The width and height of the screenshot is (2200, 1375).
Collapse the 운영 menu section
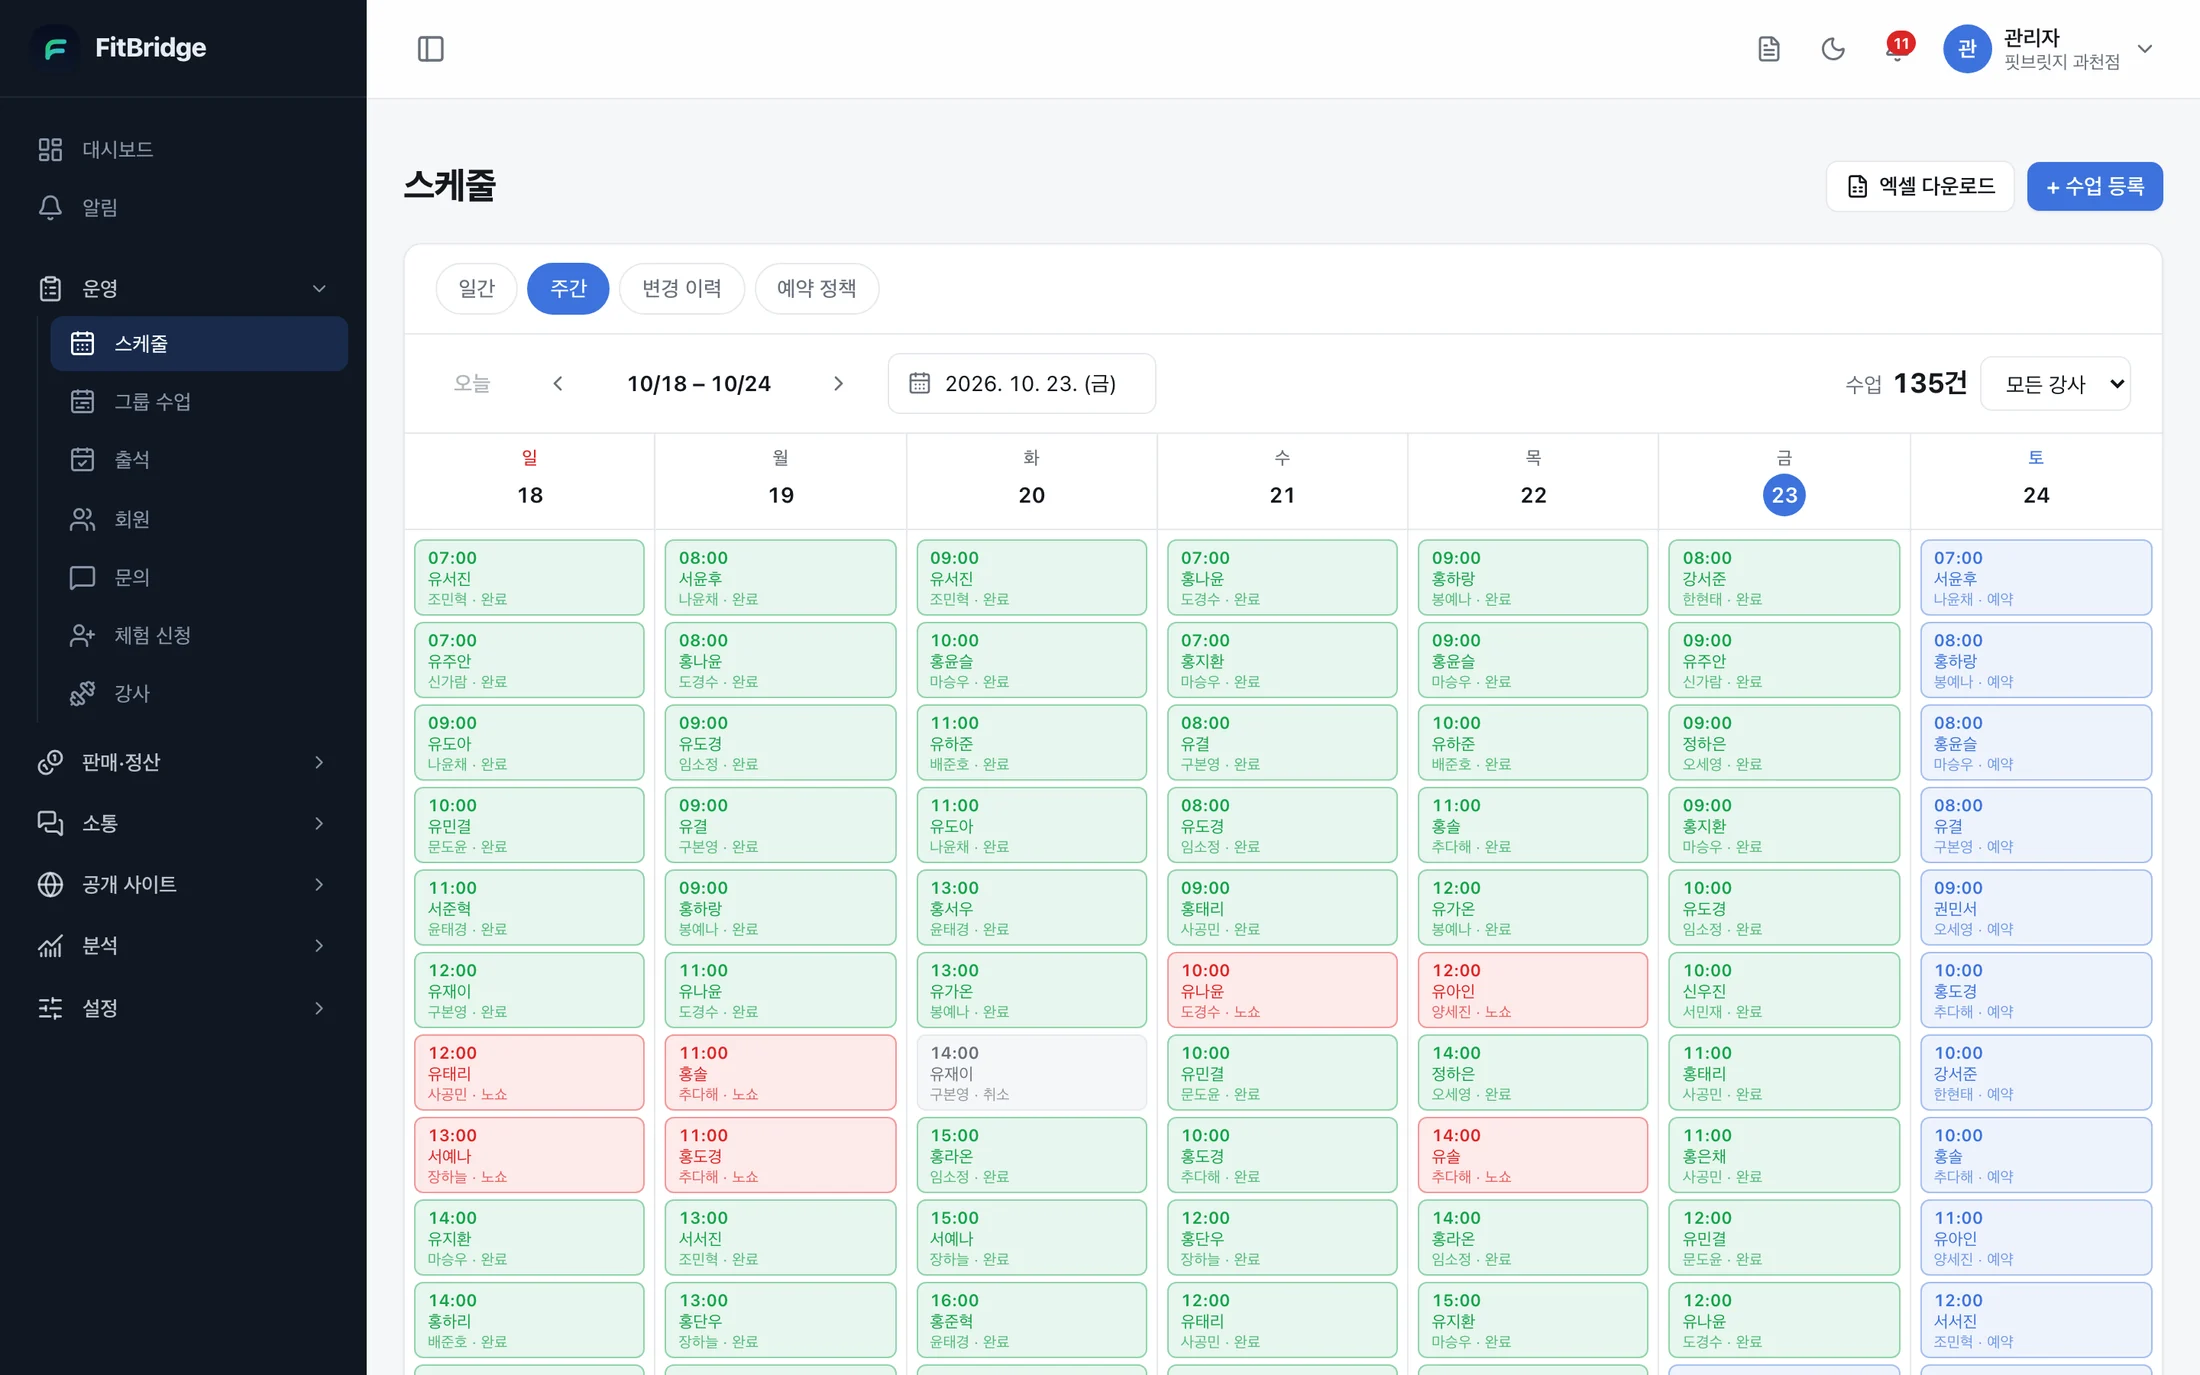pyautogui.click(x=183, y=288)
